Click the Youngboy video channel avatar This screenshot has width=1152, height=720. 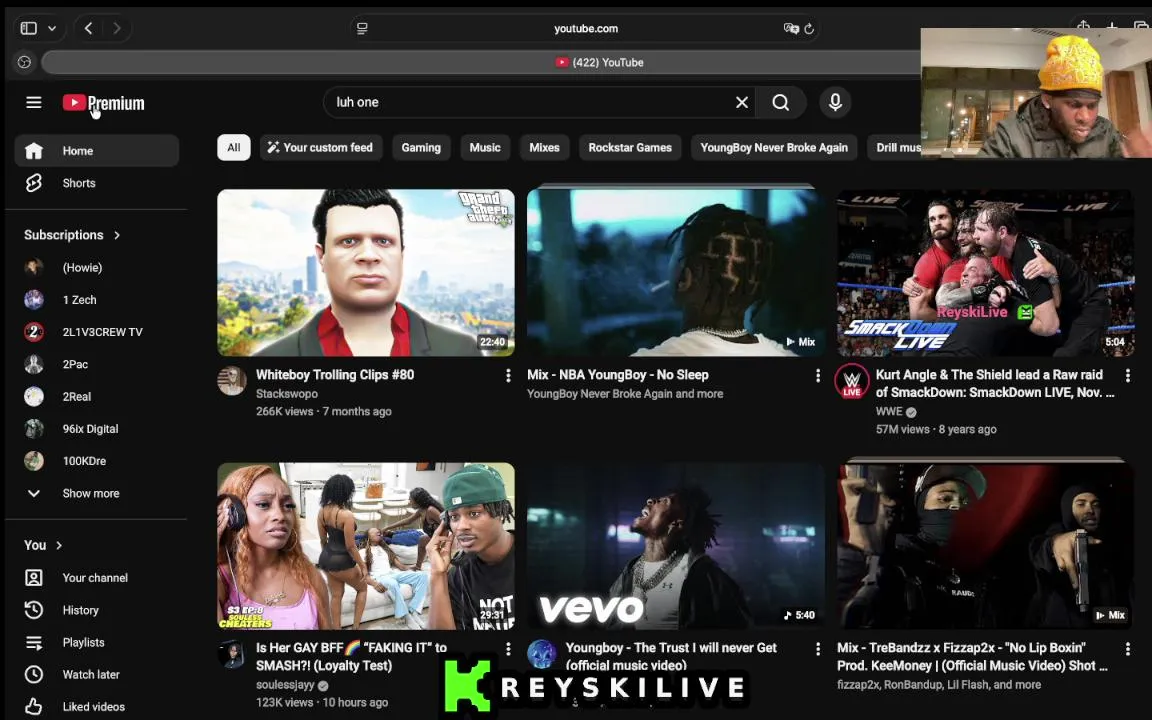(542, 654)
